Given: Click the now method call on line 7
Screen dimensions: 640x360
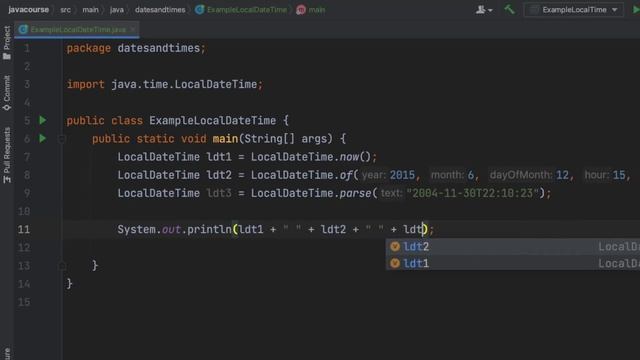Looking at the screenshot, I should tap(349, 157).
